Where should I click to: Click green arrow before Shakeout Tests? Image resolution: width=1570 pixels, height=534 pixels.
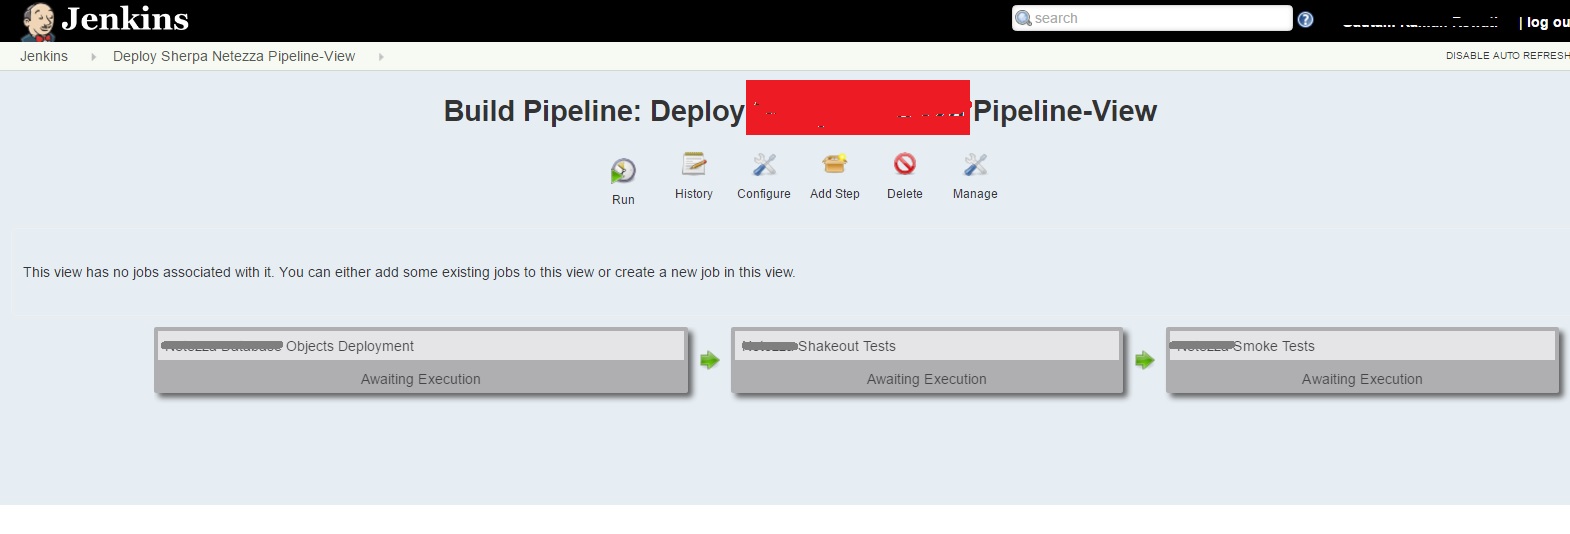[710, 360]
